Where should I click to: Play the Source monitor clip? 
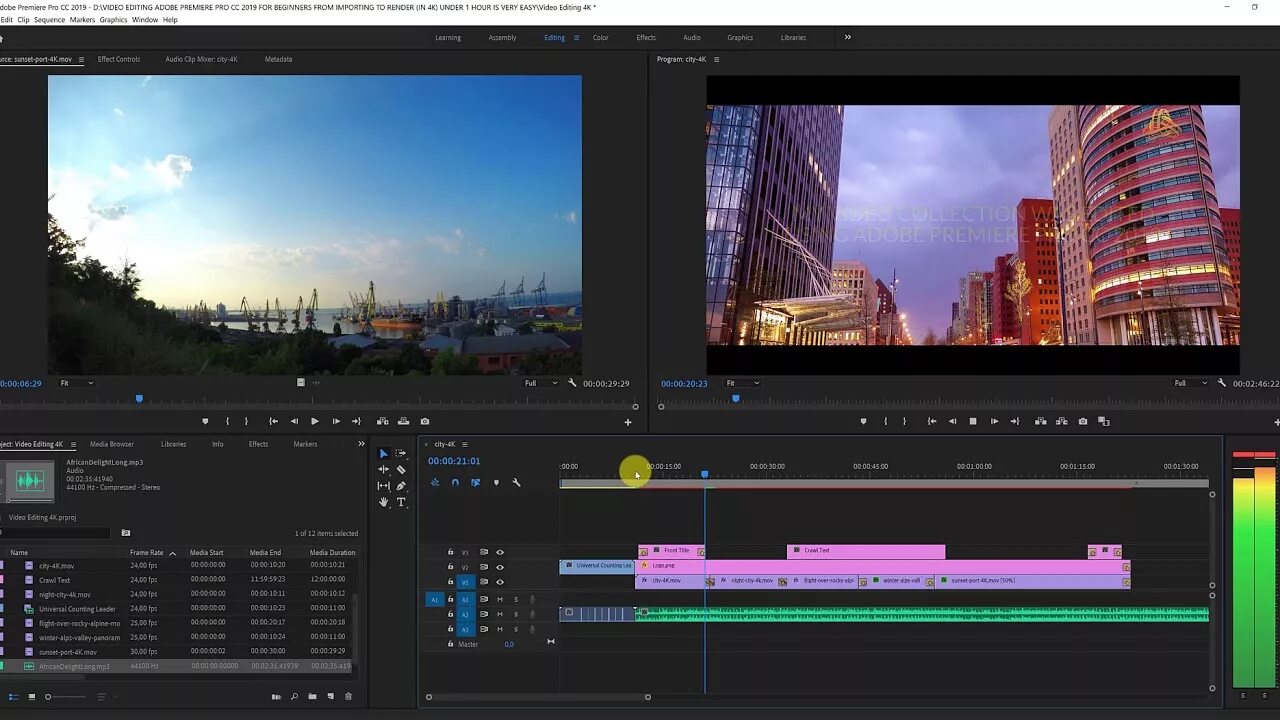(x=314, y=421)
